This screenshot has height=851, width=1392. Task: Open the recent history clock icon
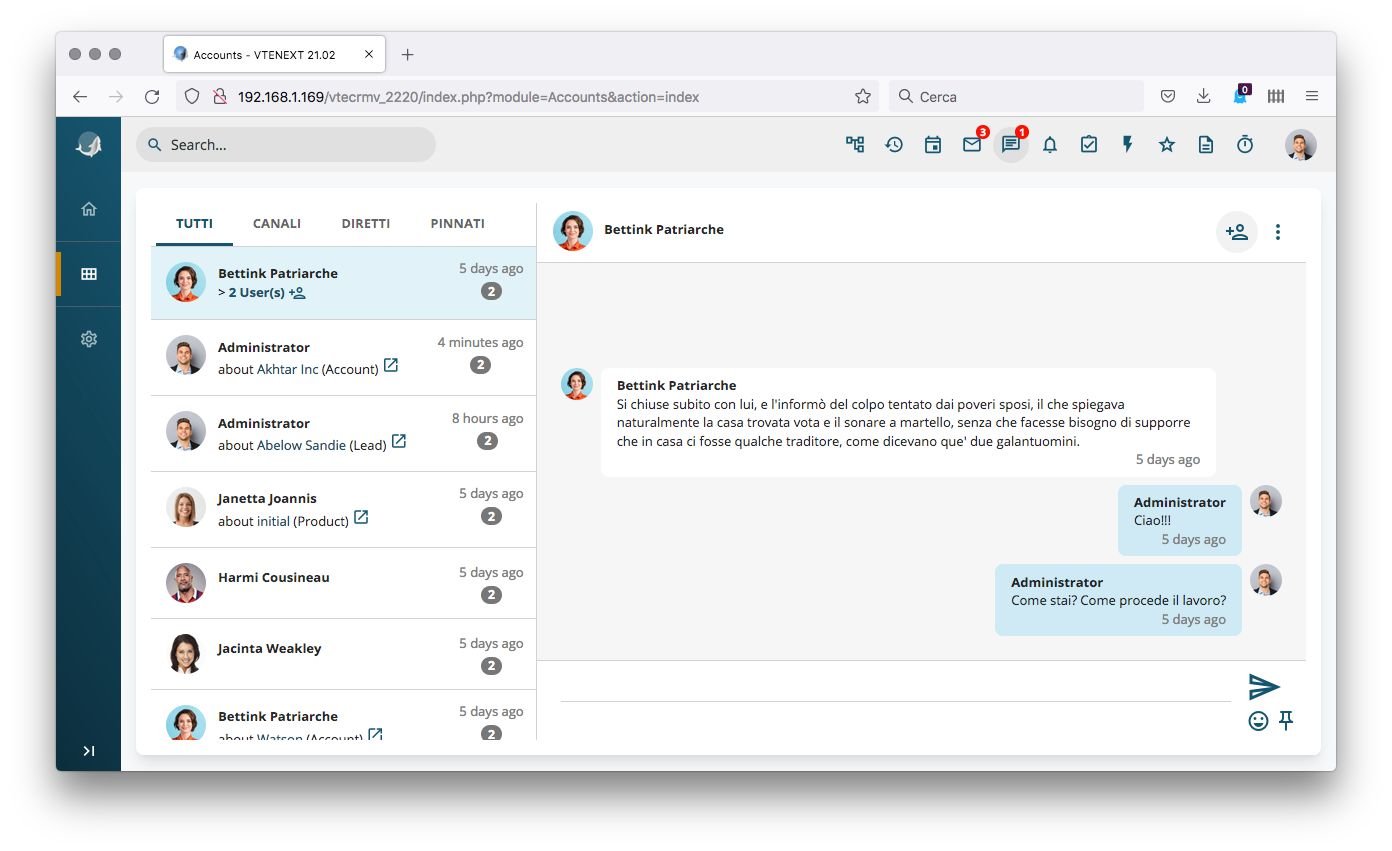tap(894, 145)
